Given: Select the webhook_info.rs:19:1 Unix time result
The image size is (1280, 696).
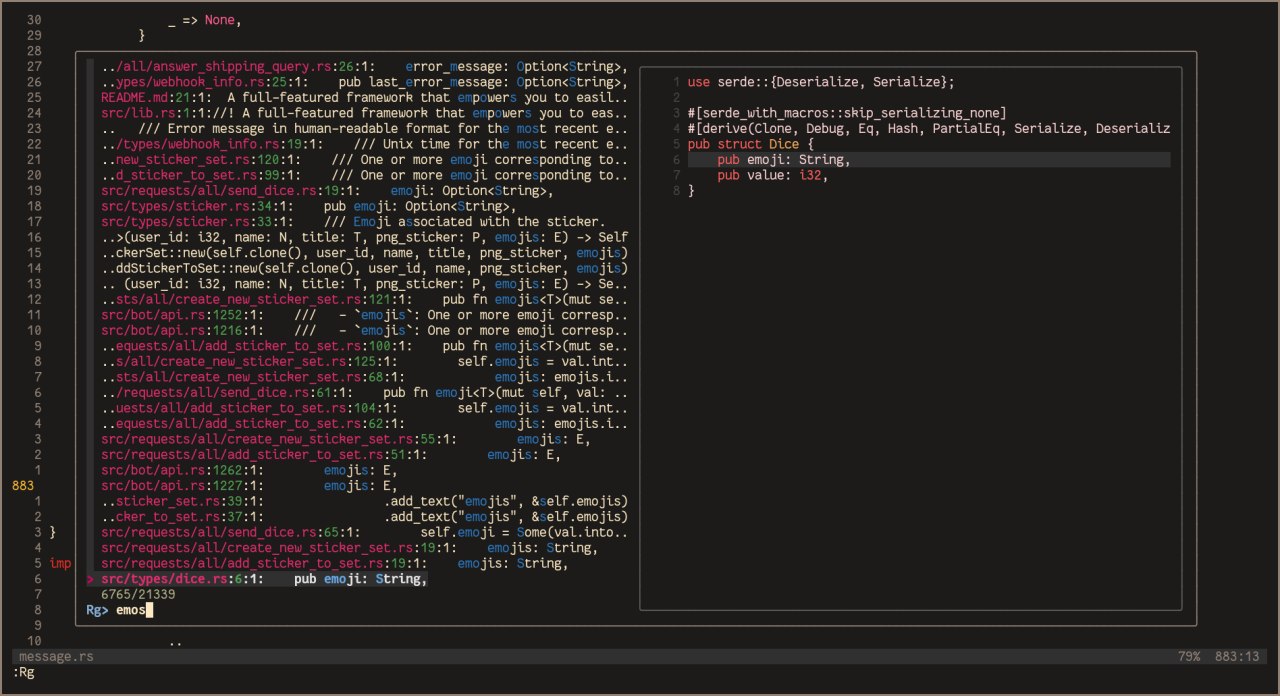Looking at the screenshot, I should pyautogui.click(x=365, y=144).
